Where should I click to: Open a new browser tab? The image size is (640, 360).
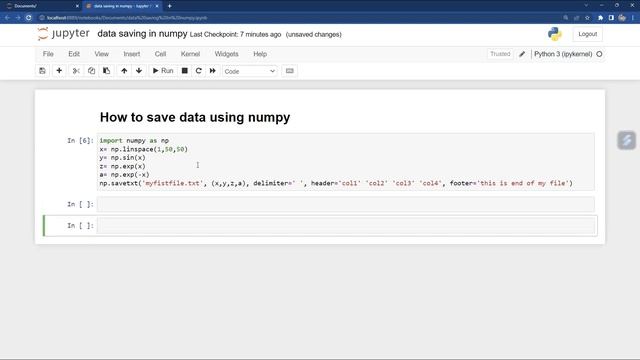point(169,6)
